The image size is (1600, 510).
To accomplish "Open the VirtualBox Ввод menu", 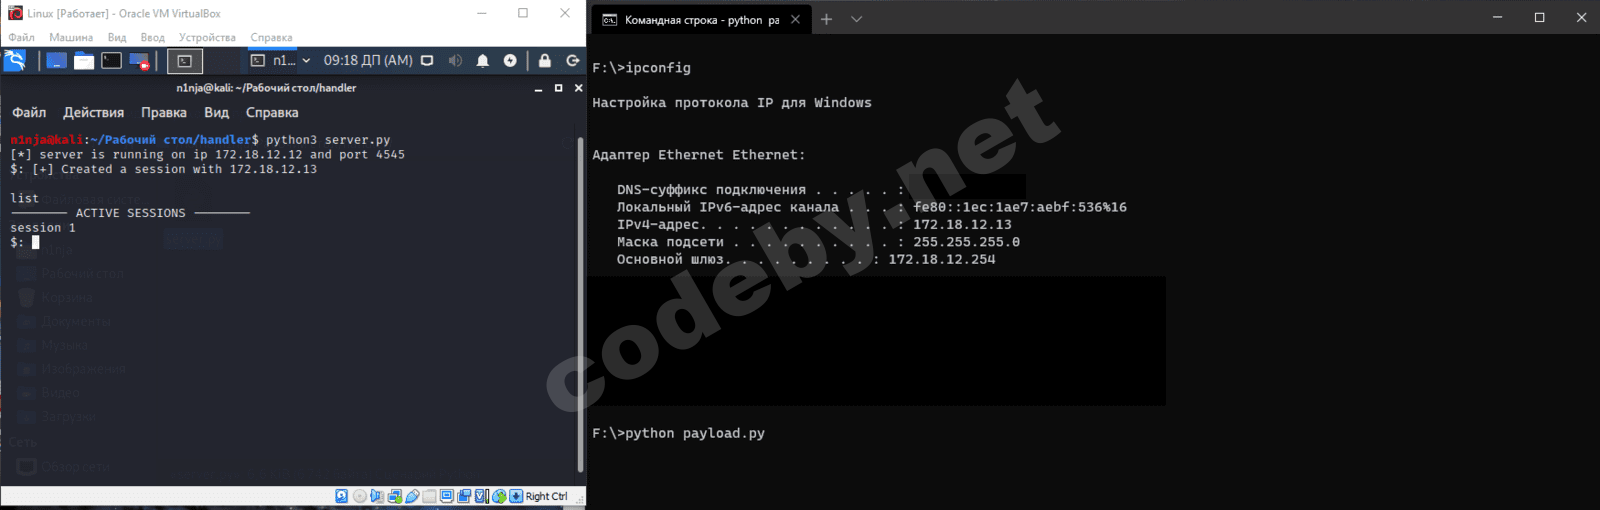I will coord(153,38).
